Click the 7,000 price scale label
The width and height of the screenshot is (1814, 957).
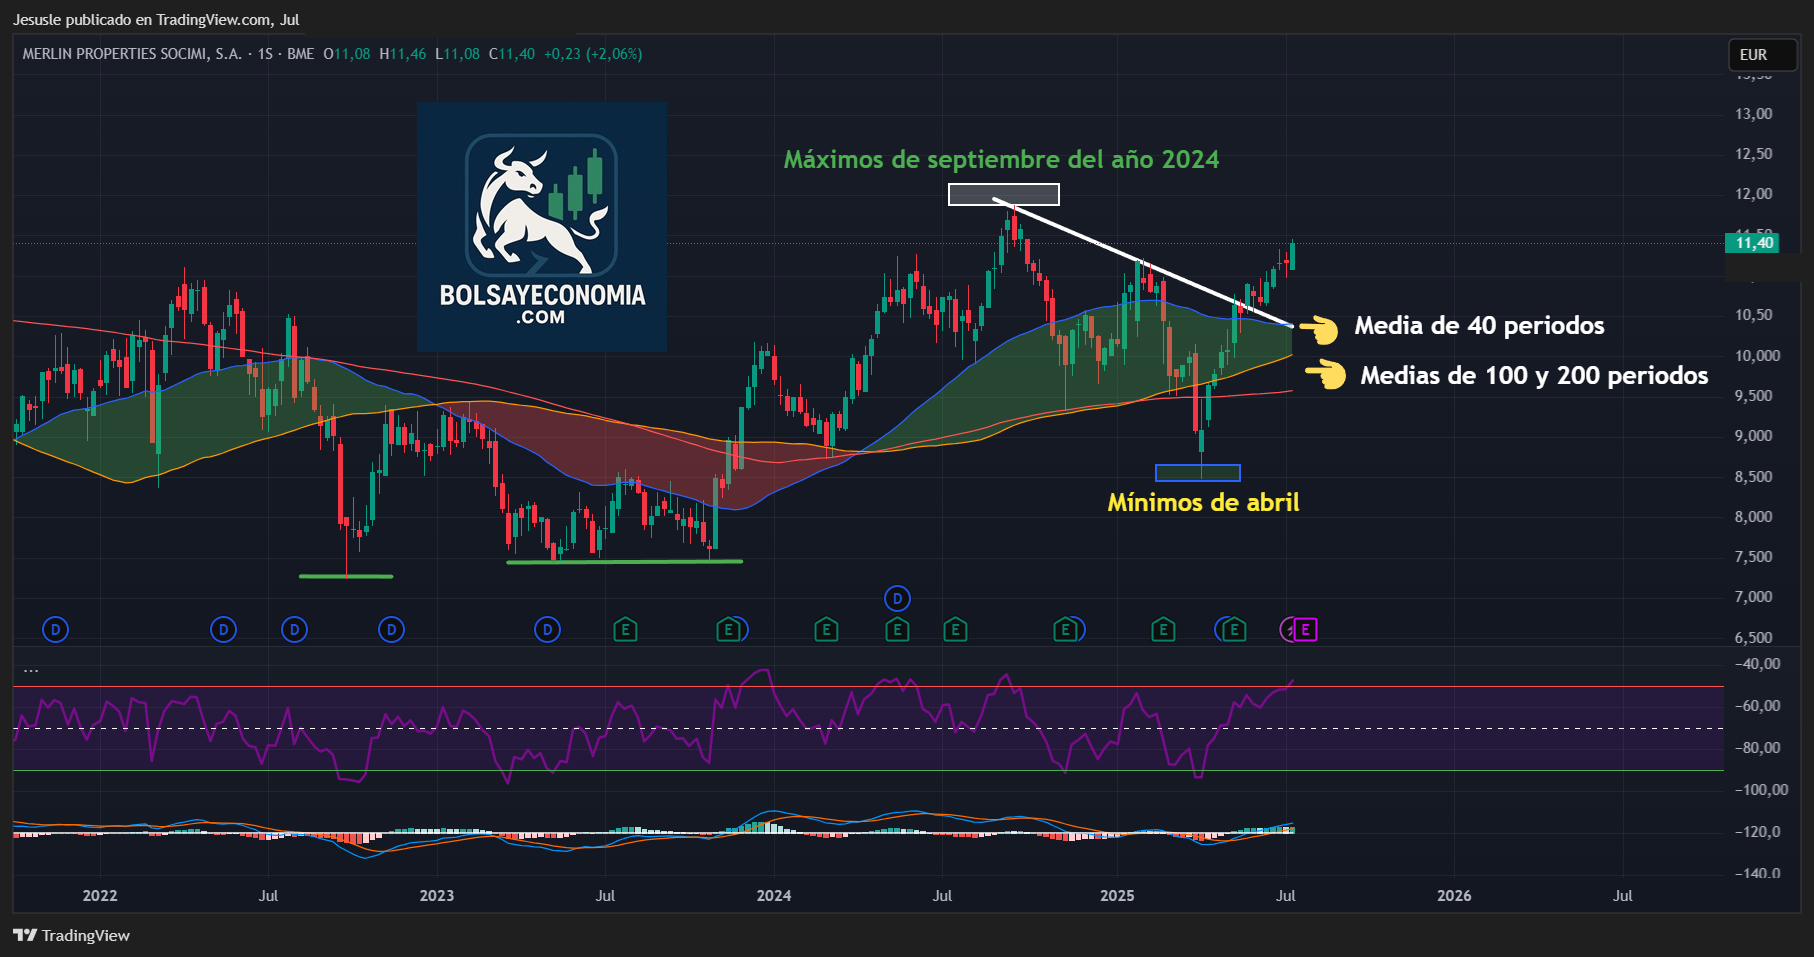pos(1754,597)
